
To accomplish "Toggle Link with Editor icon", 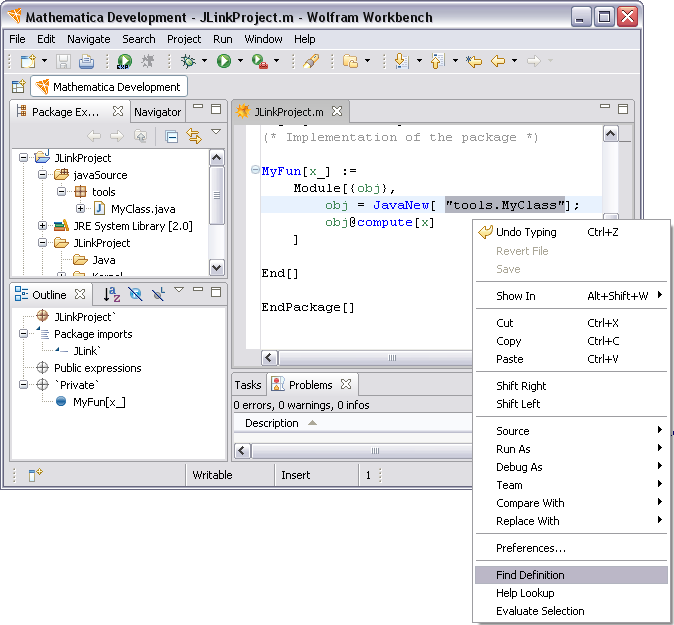I will (194, 136).
